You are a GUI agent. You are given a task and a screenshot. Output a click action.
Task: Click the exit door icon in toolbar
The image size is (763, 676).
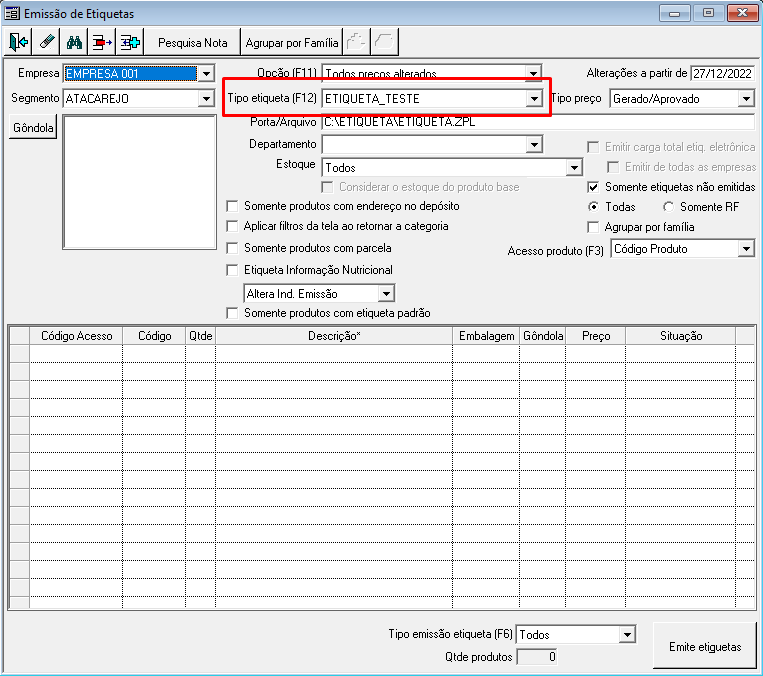[18, 42]
